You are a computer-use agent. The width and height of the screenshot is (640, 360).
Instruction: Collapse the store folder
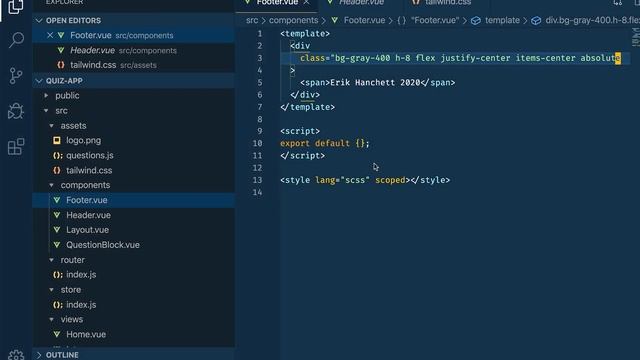pos(51,290)
